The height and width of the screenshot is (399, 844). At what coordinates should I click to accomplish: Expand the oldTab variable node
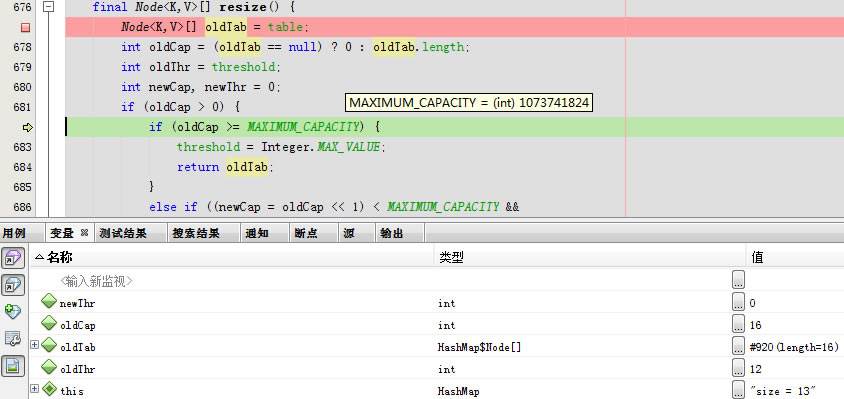pyautogui.click(x=34, y=345)
